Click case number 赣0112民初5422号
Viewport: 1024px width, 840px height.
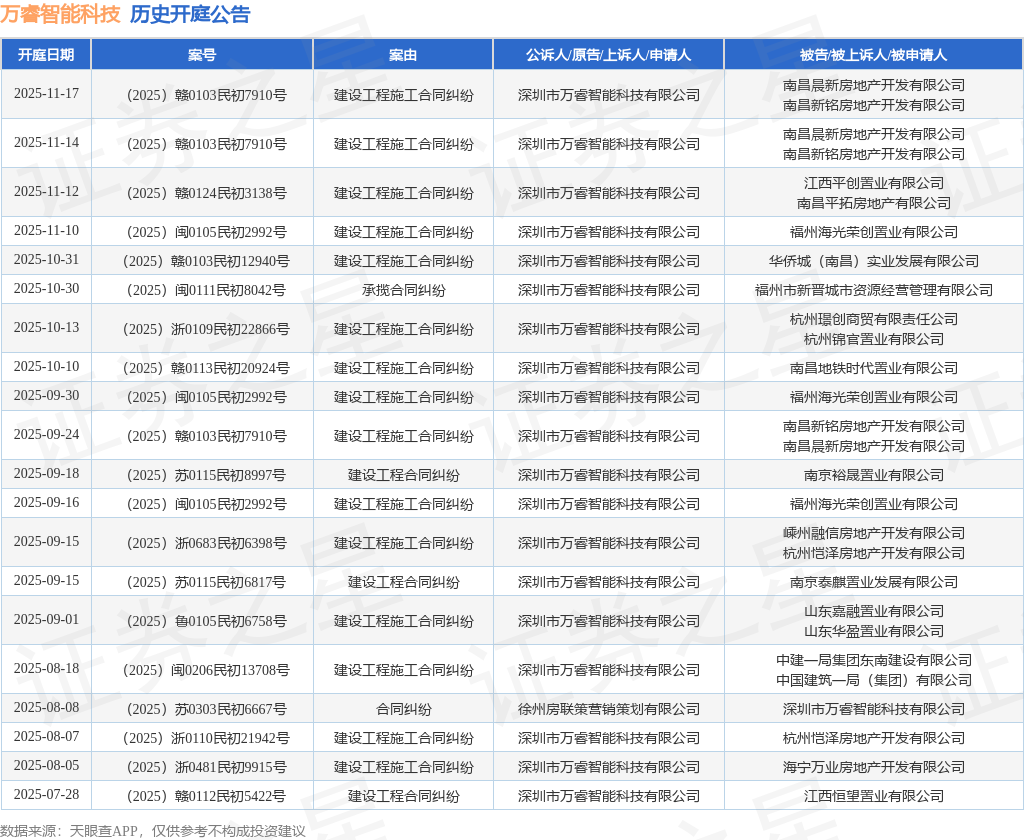(206, 796)
